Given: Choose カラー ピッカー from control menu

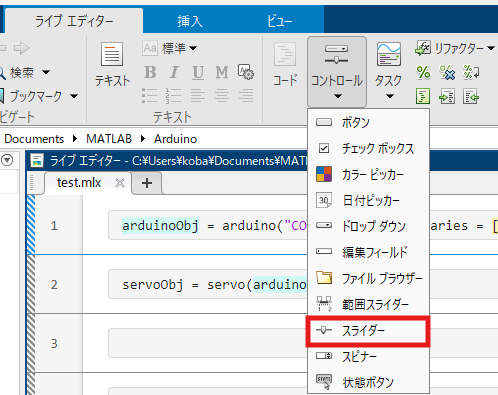Looking at the screenshot, I should point(368,174).
